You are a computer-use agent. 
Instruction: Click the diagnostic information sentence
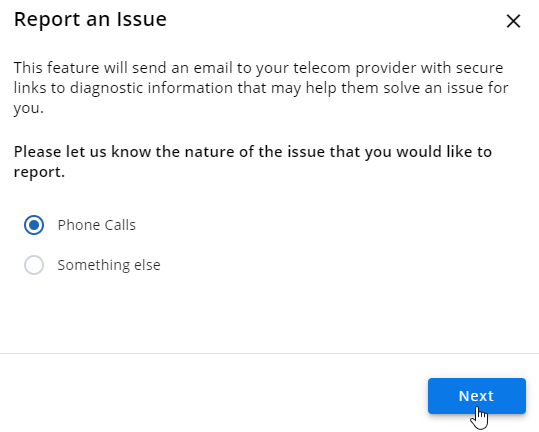261,88
